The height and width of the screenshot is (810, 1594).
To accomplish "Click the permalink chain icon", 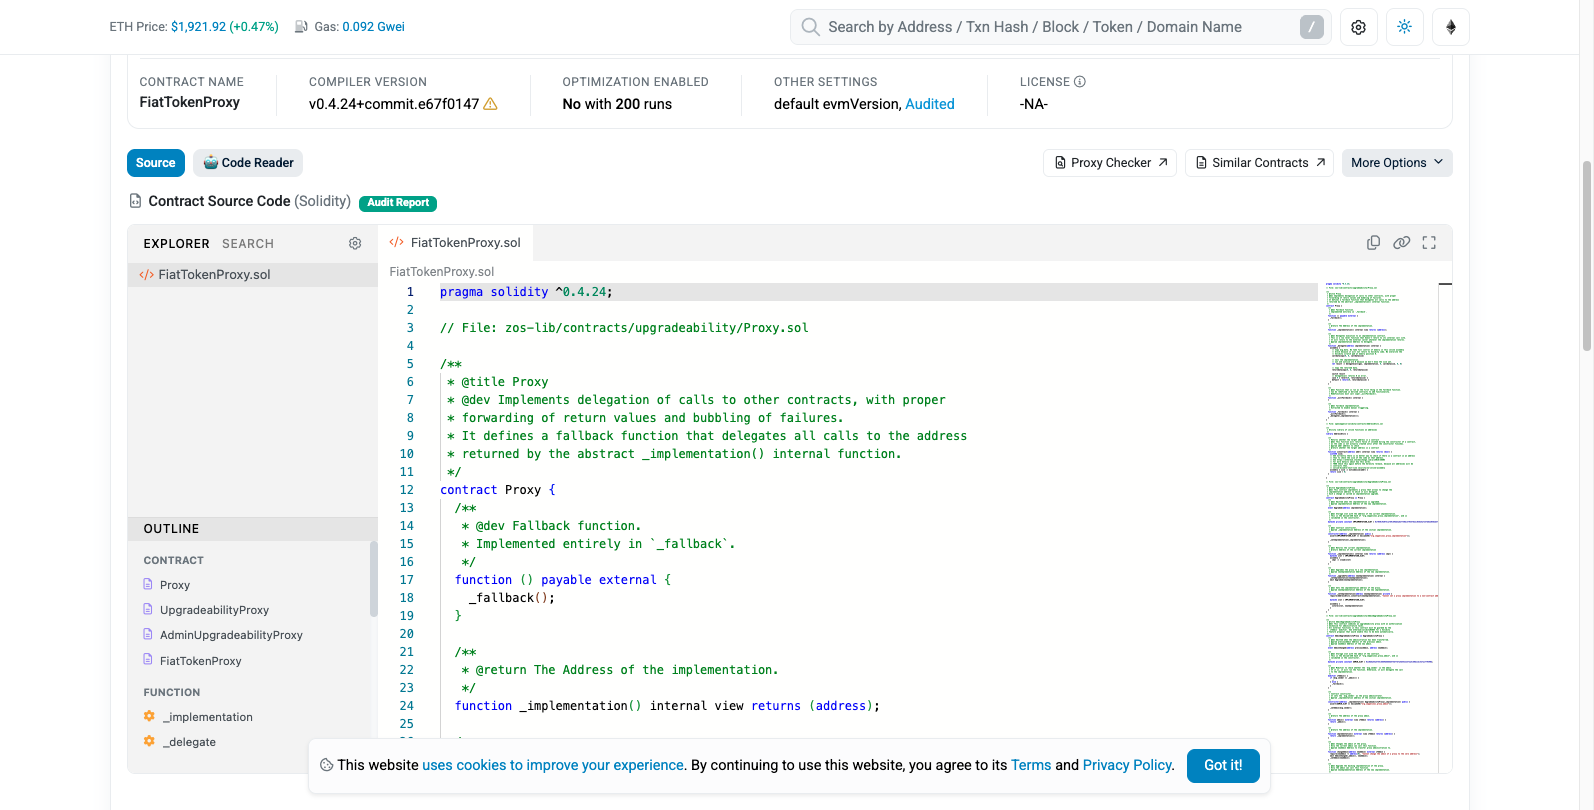I will (1401, 243).
